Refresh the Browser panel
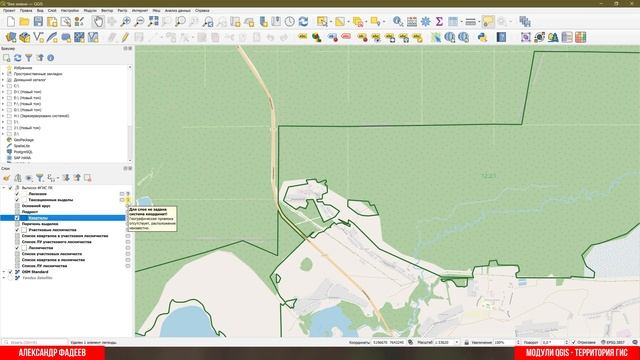 coord(18,58)
